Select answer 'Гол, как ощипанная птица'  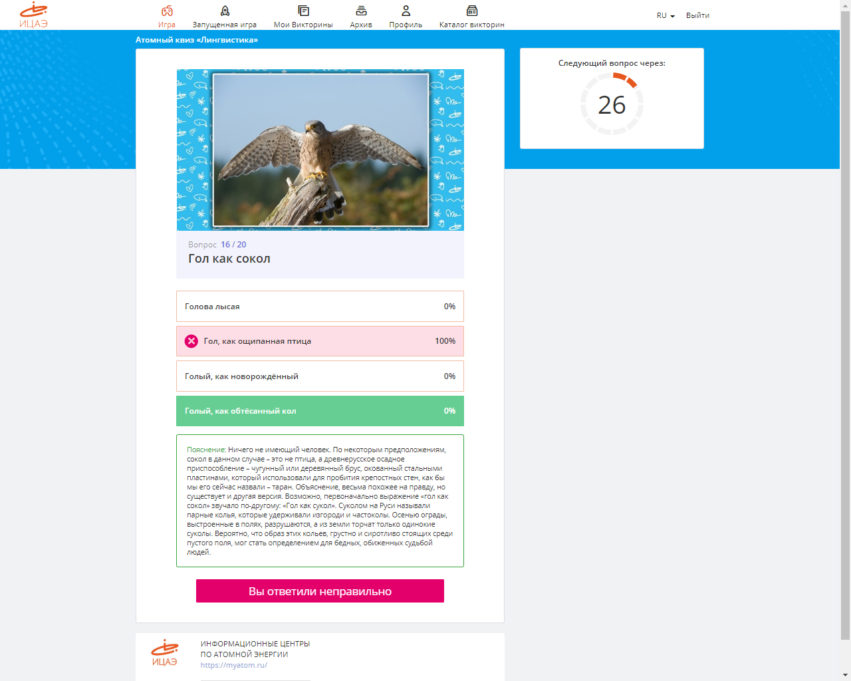[320, 341]
